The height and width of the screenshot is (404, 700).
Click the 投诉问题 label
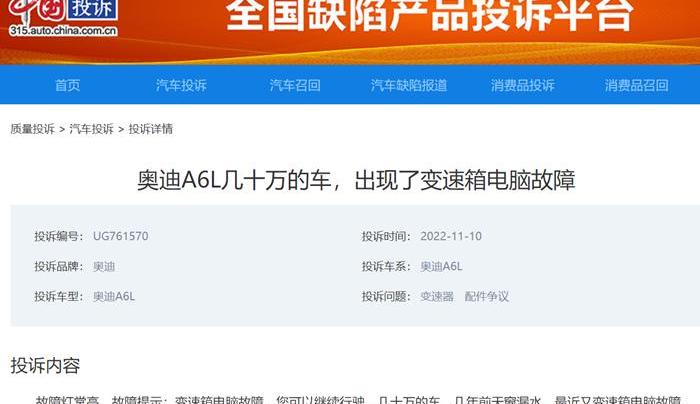tap(386, 296)
